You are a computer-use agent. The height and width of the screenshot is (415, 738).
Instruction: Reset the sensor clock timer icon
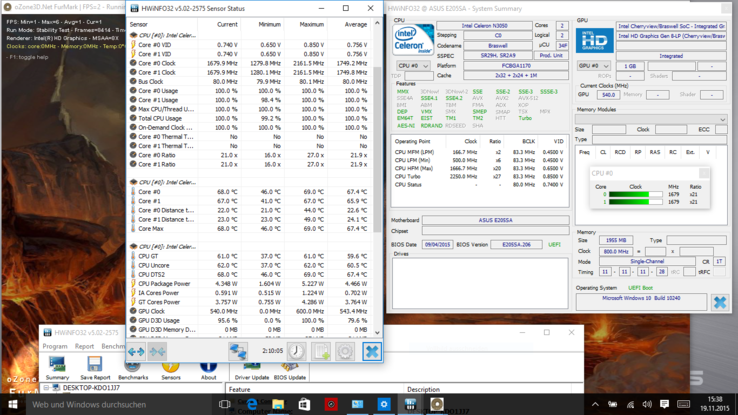point(297,351)
